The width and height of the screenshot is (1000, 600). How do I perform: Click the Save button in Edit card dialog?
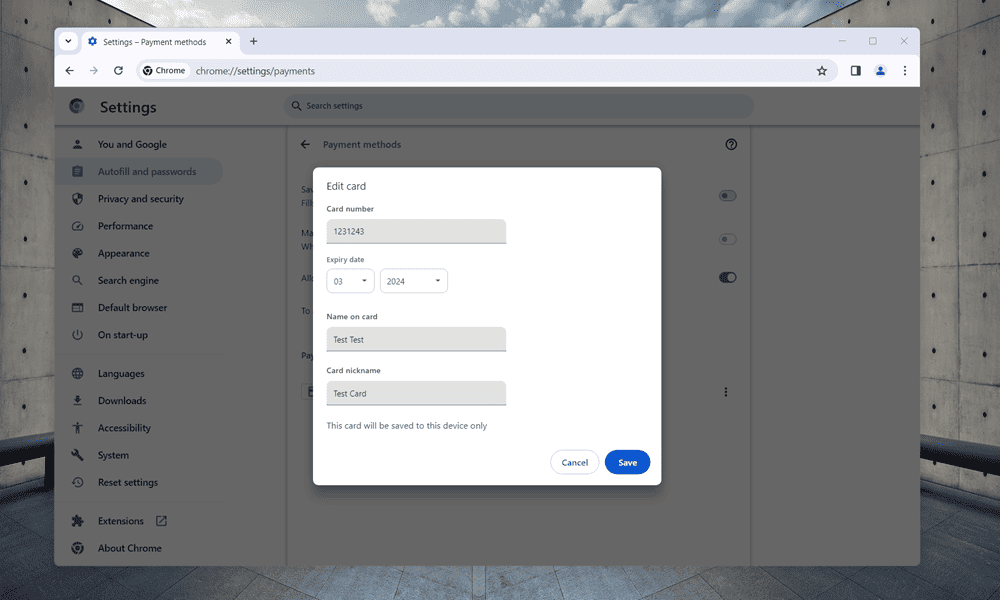click(x=627, y=462)
